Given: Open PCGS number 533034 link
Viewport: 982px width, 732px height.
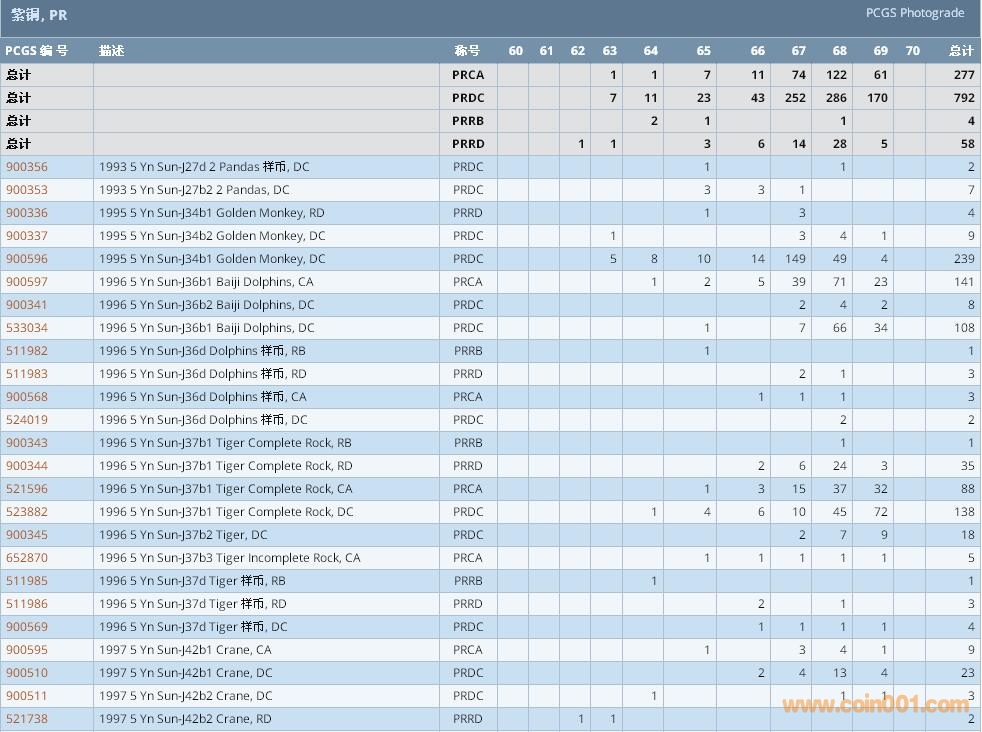Looking at the screenshot, I should [27, 328].
